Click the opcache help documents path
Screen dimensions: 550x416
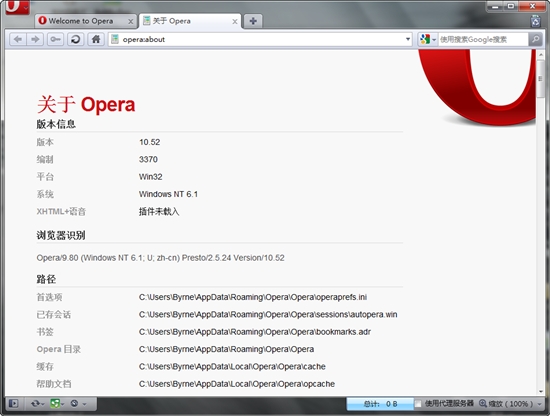point(237,384)
